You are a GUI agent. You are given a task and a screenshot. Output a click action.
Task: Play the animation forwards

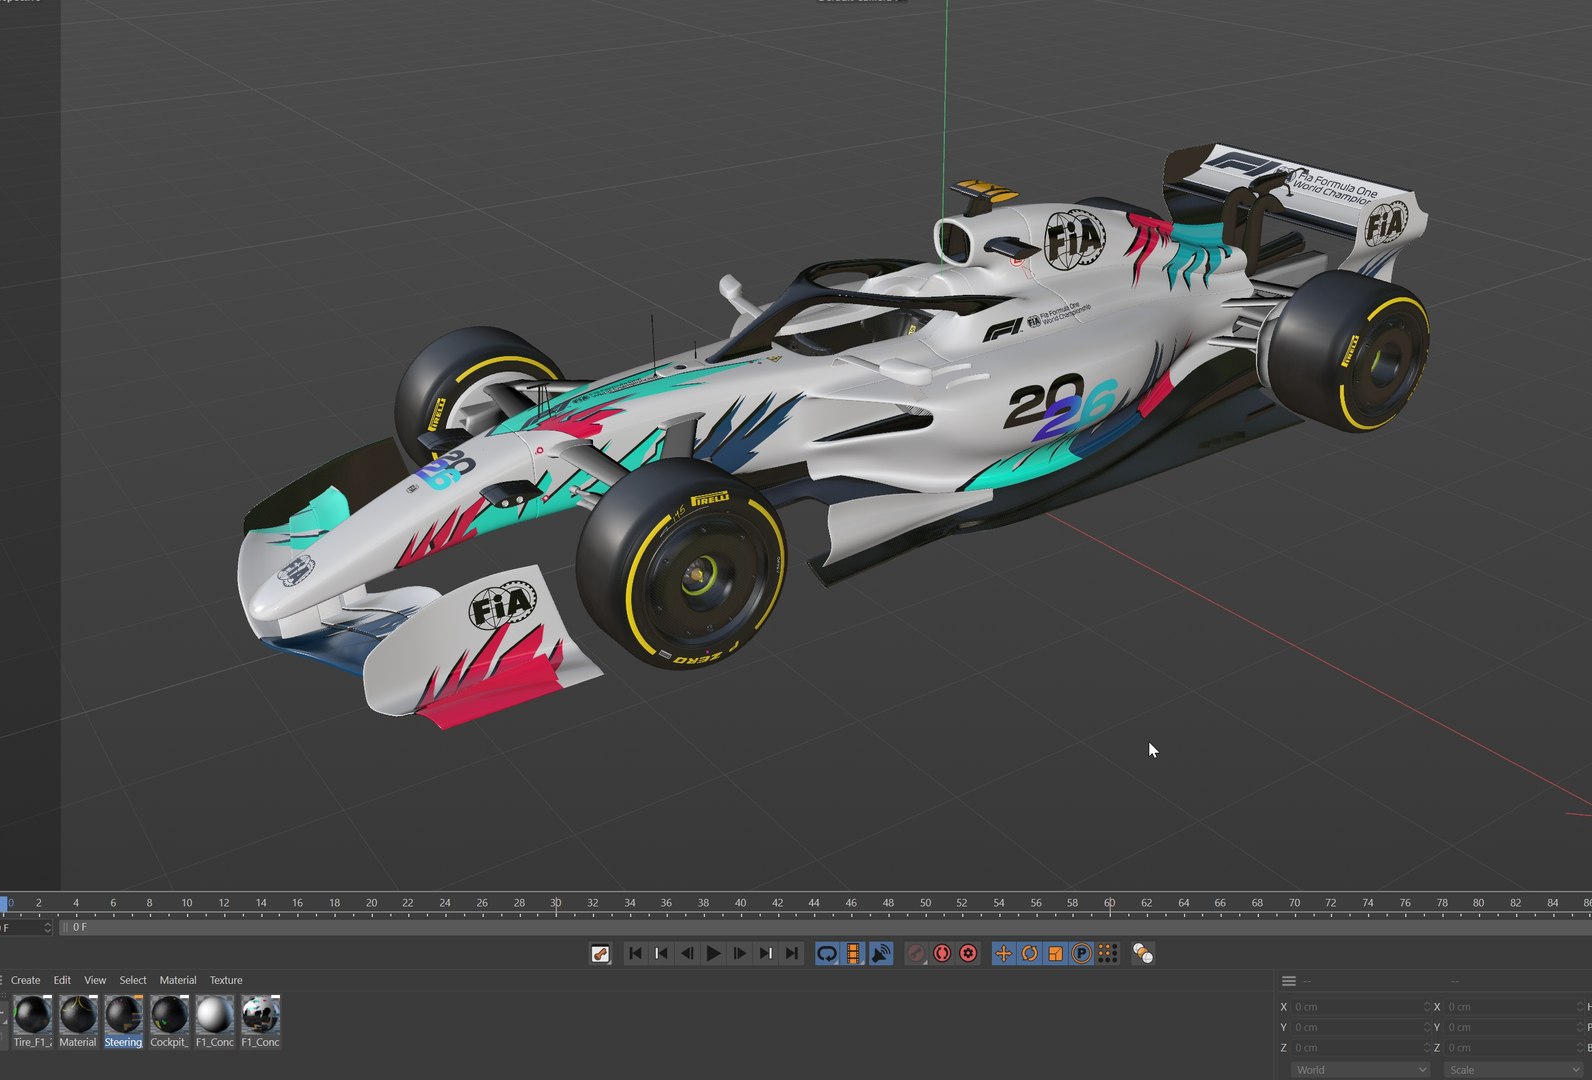coord(713,954)
